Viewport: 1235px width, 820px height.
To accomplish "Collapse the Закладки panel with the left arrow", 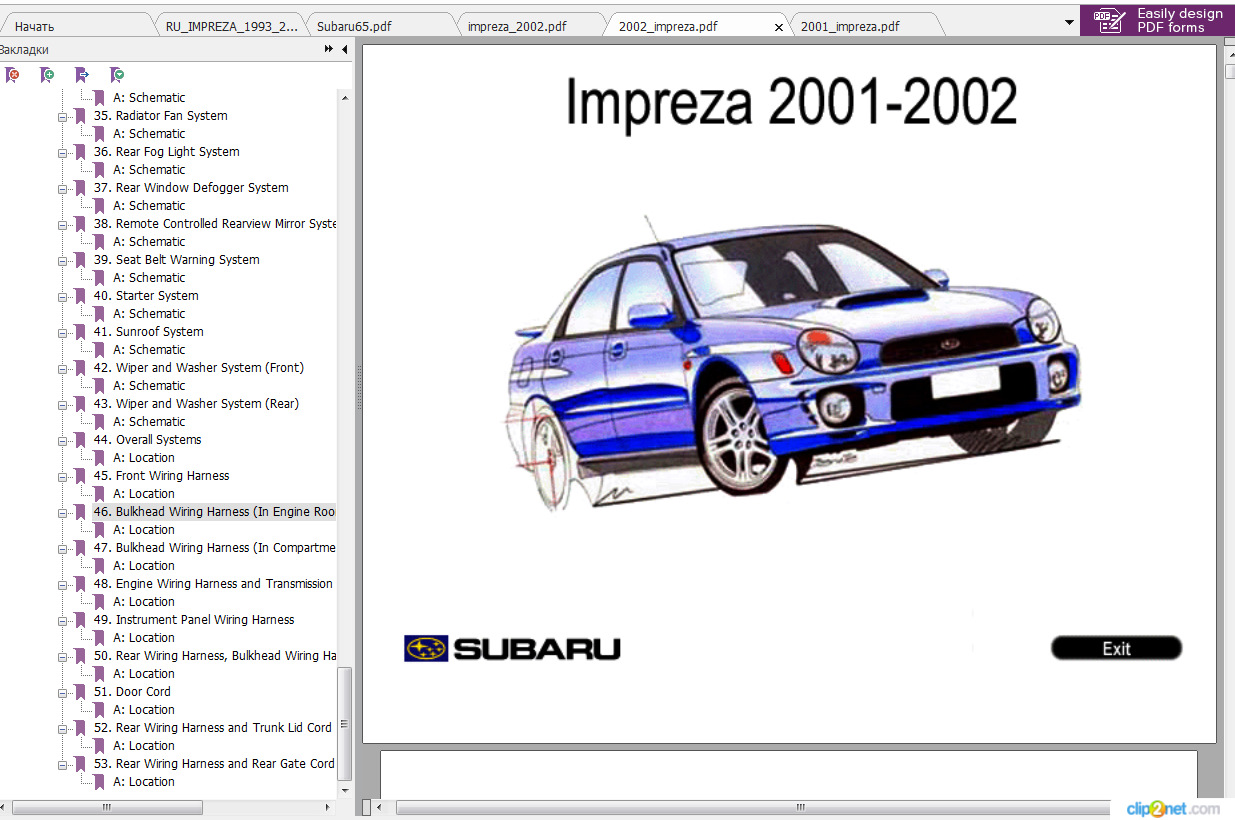I will pyautogui.click(x=344, y=49).
